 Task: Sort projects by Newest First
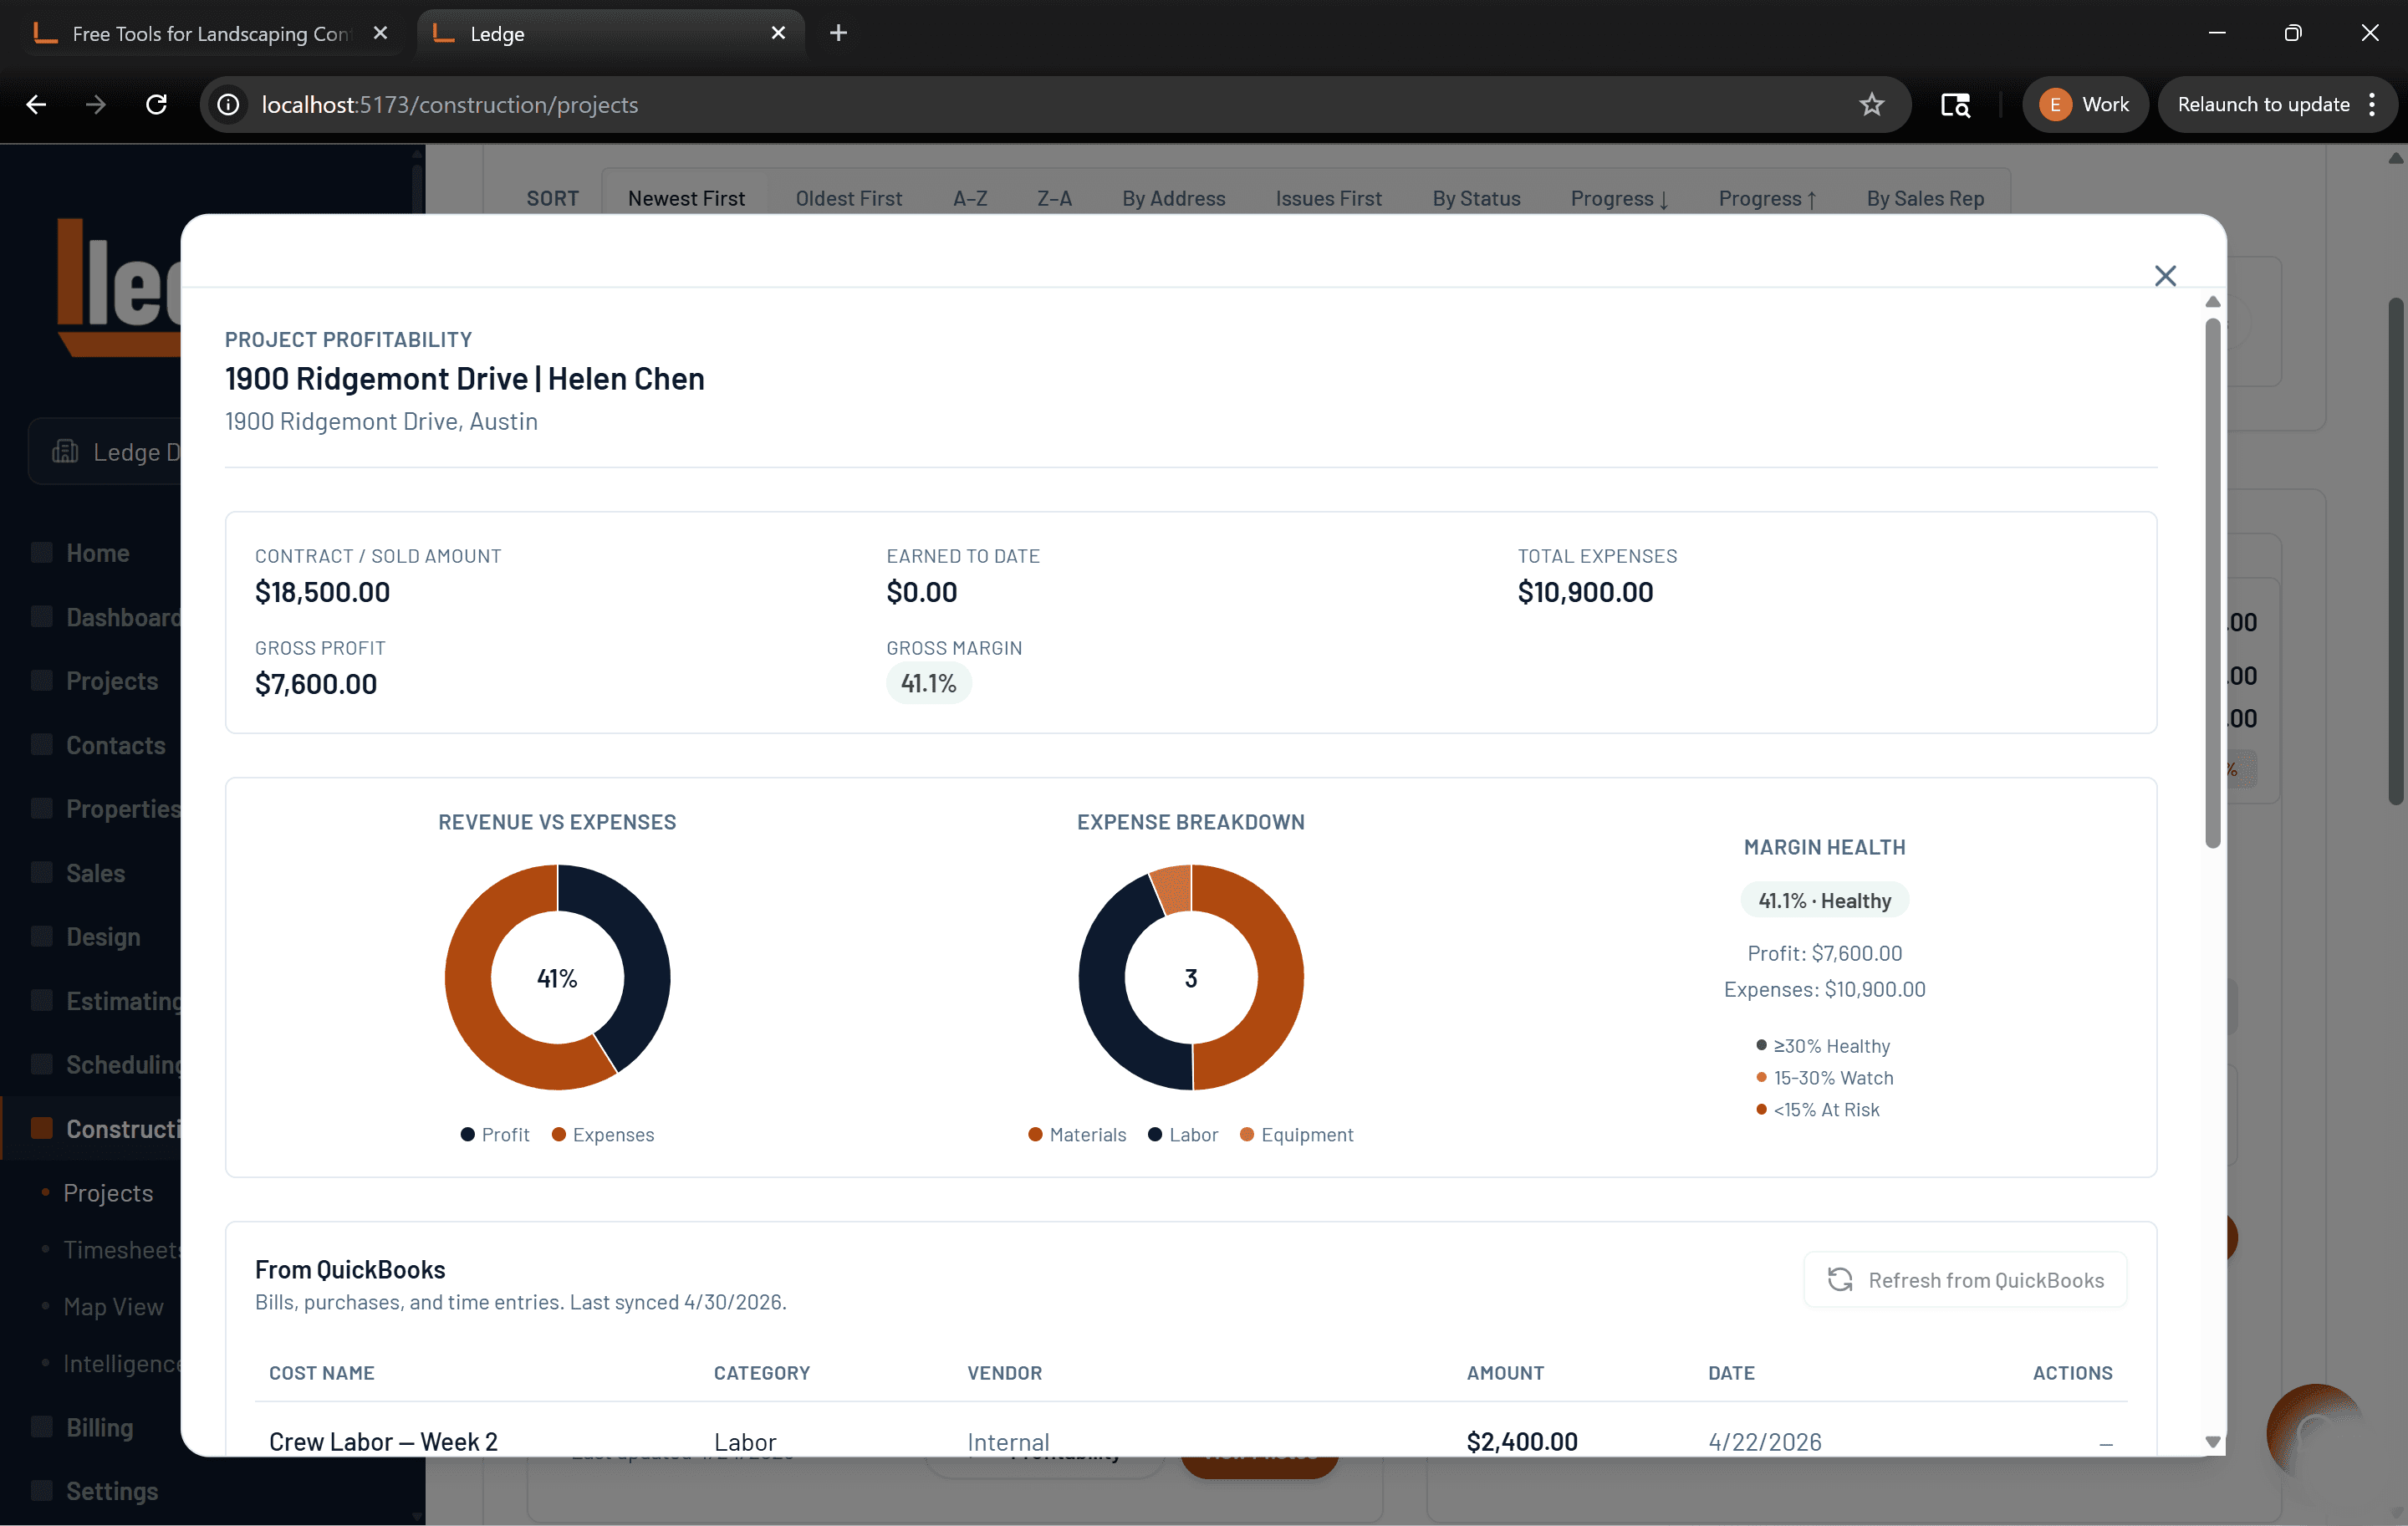686,198
